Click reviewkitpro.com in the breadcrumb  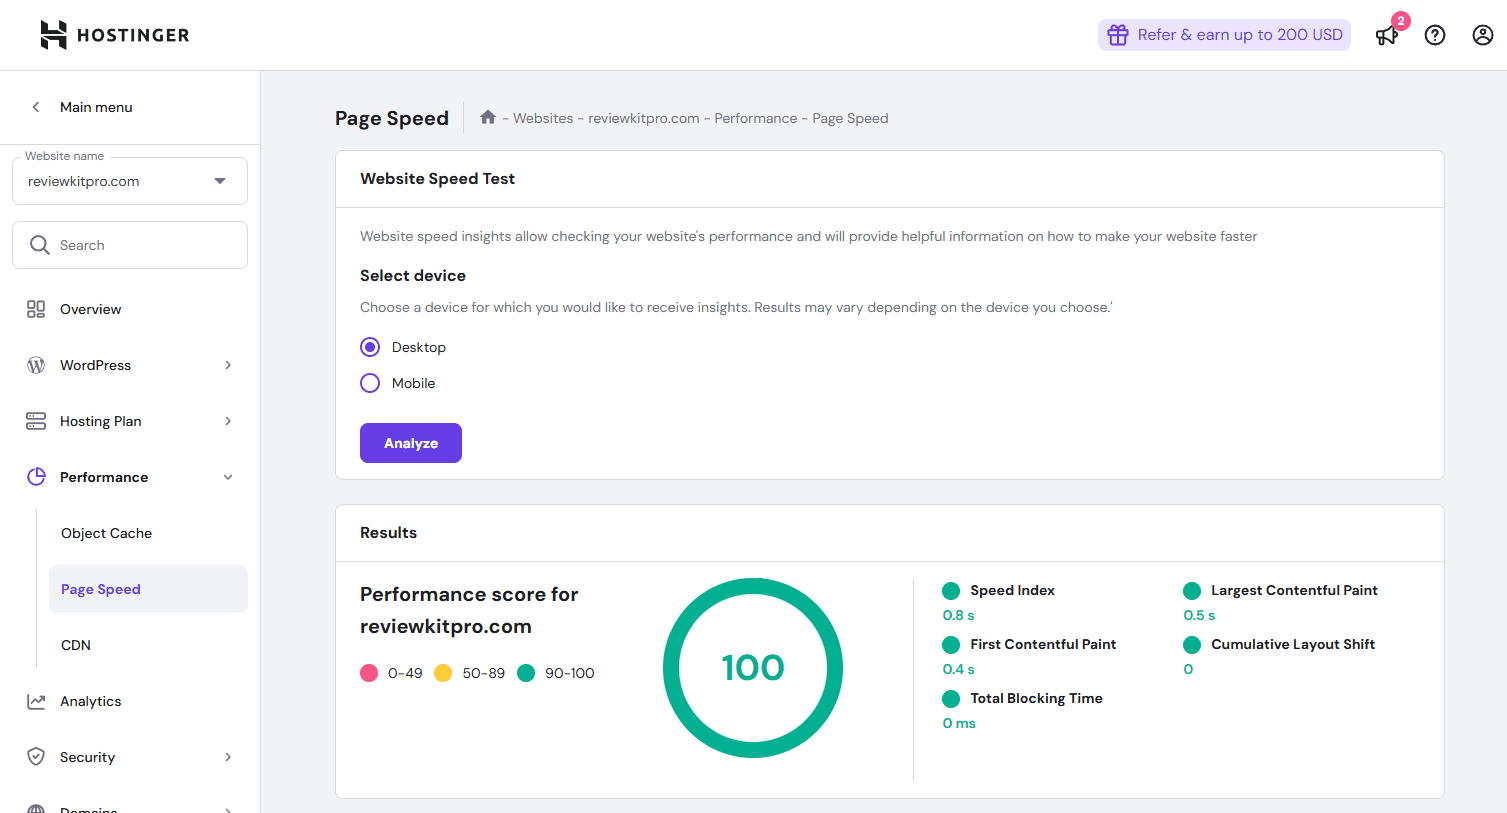coord(644,118)
